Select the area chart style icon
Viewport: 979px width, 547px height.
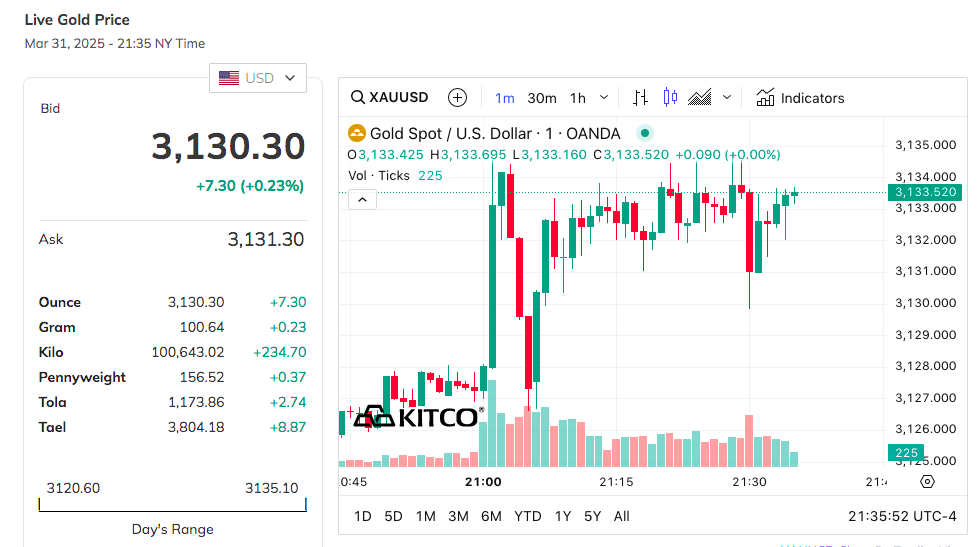coord(700,97)
